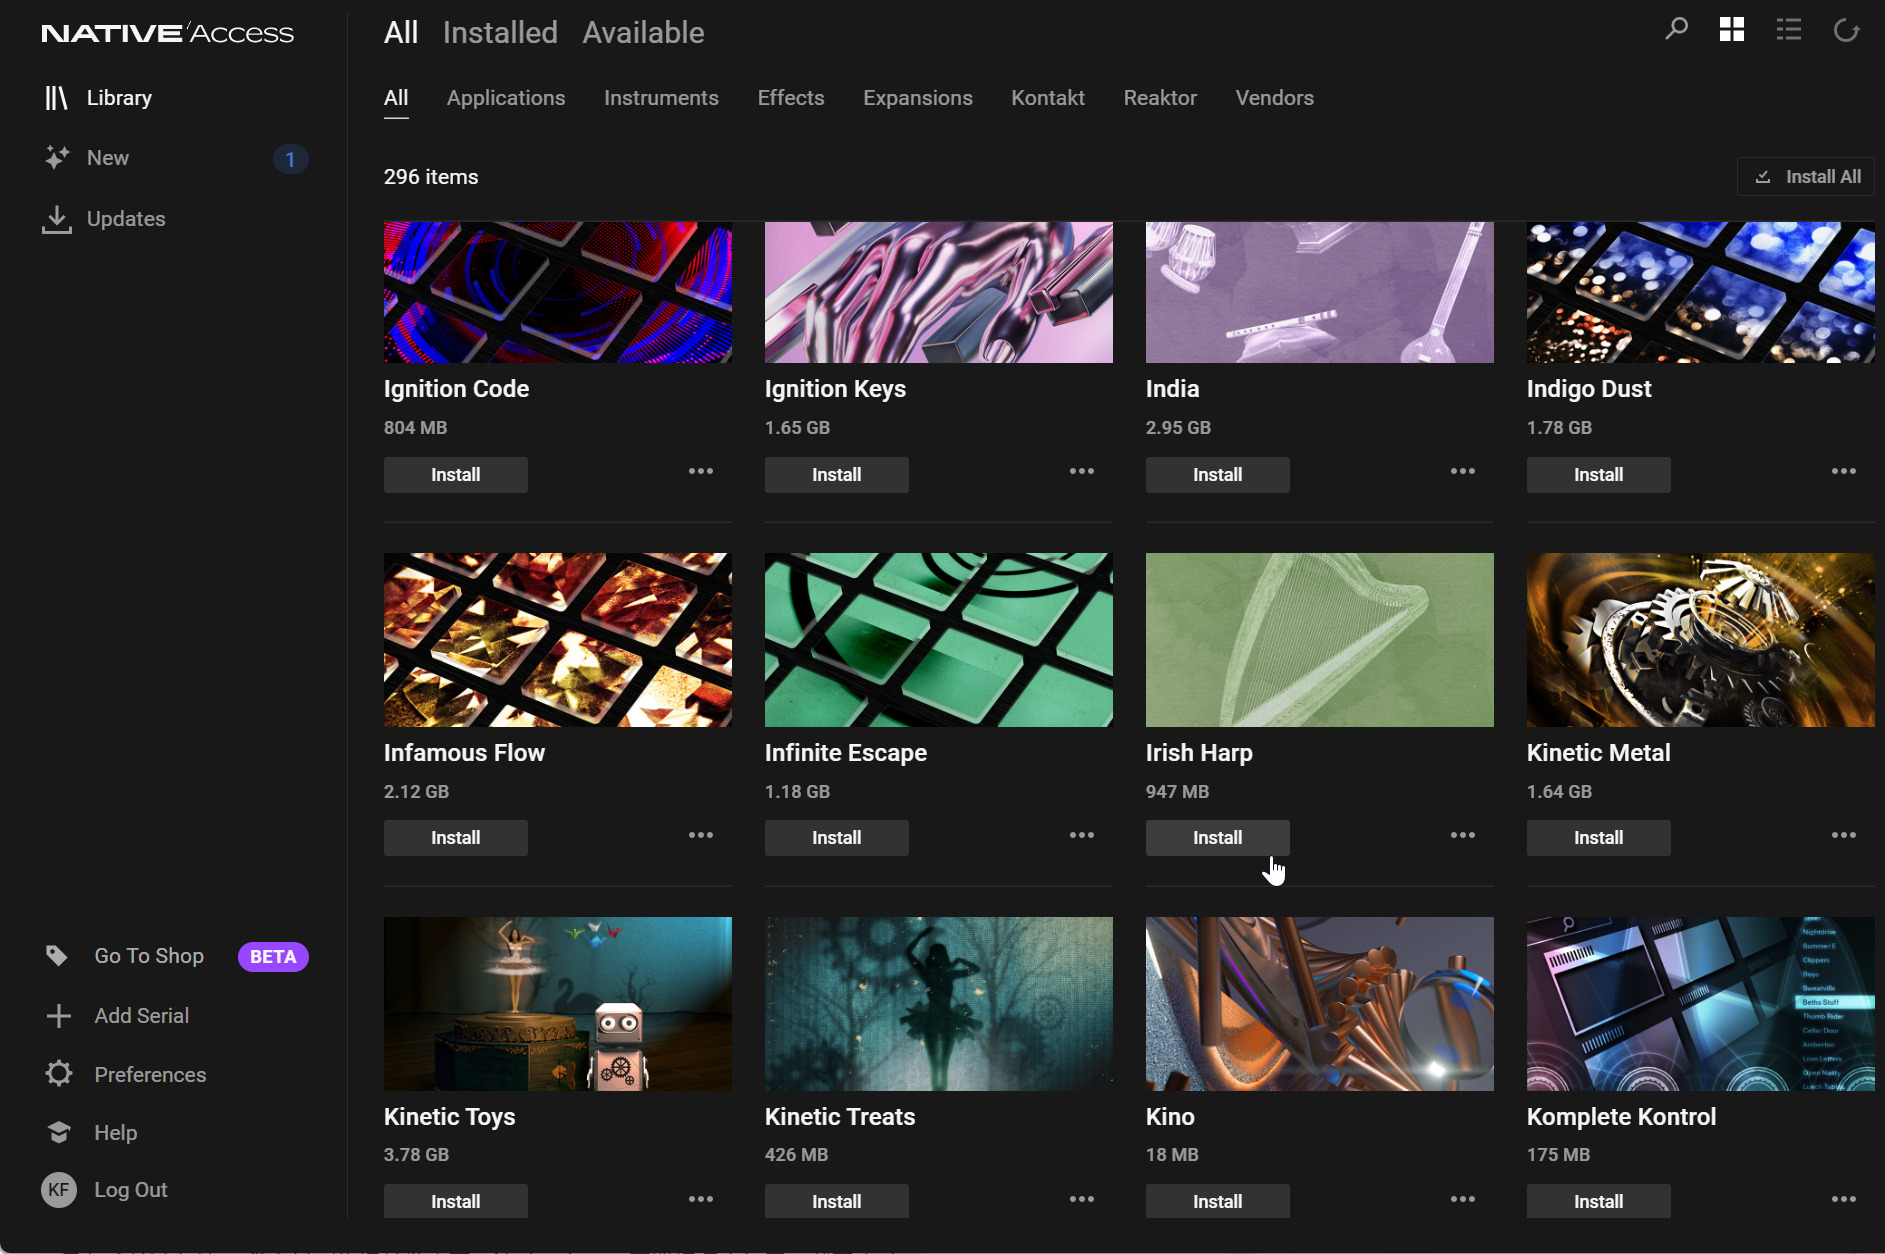Install Indigo Dust

click(1599, 475)
